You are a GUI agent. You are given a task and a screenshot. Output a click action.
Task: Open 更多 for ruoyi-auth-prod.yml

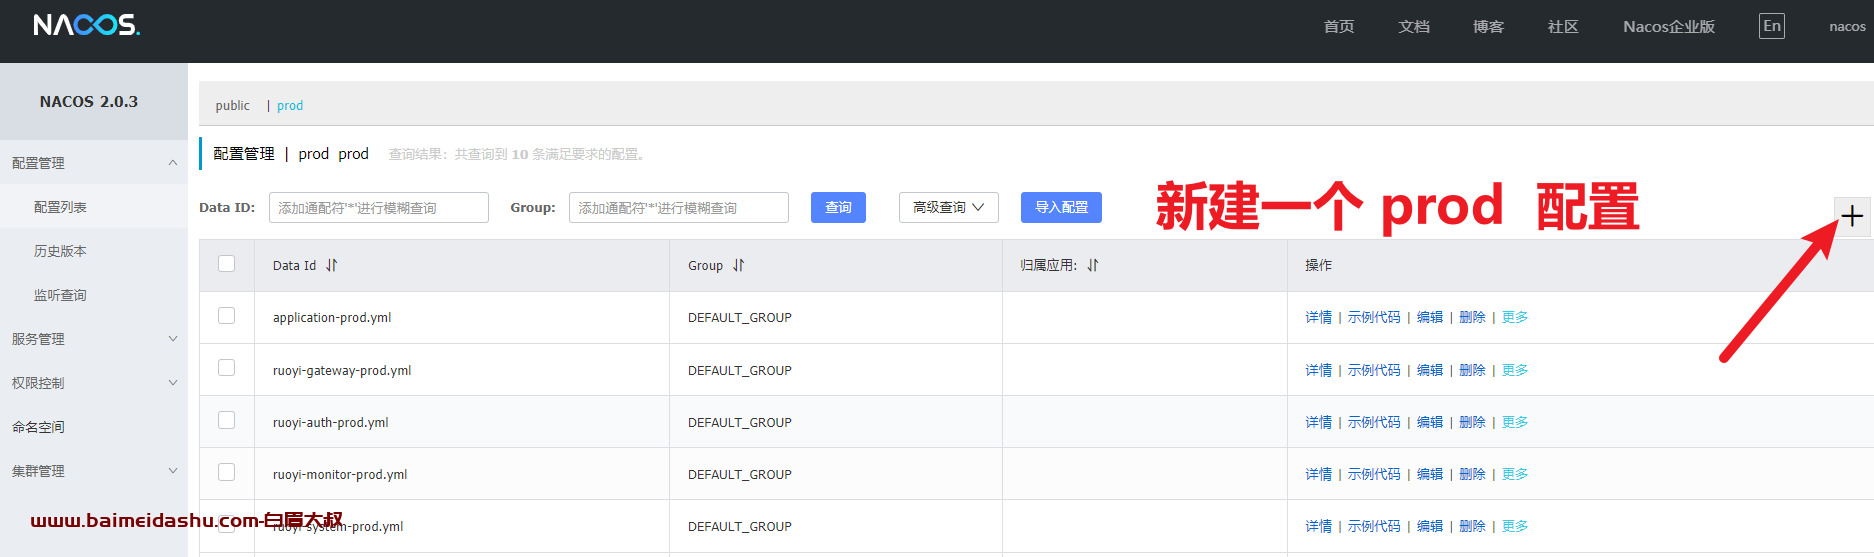(1515, 422)
